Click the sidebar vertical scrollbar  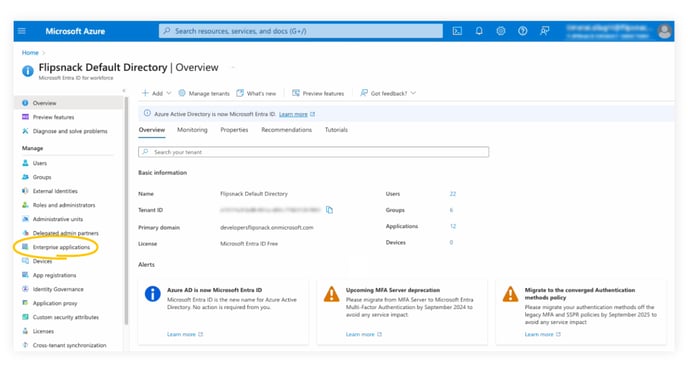[x=126, y=211]
